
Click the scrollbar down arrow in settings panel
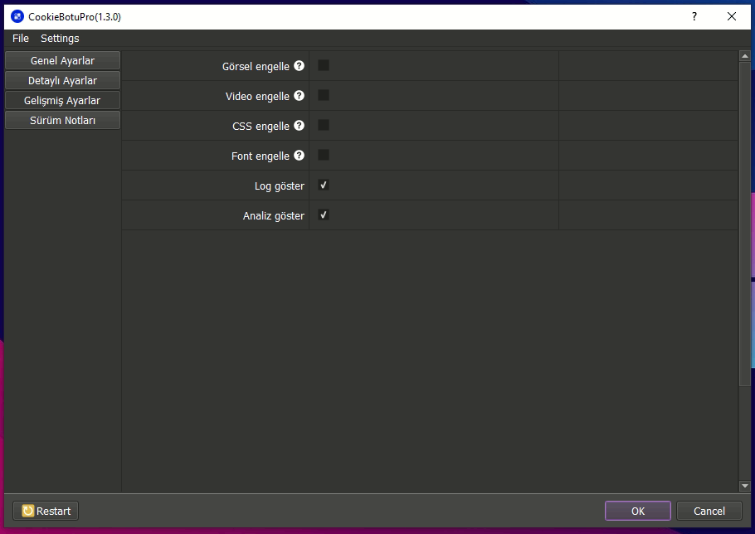(744, 487)
